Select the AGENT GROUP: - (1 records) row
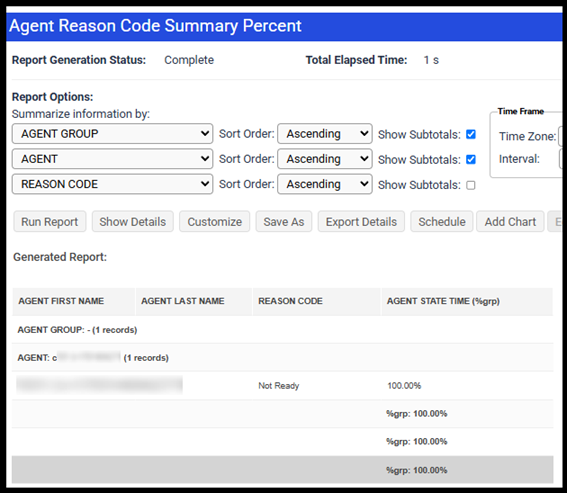The image size is (567, 493). click(x=282, y=330)
